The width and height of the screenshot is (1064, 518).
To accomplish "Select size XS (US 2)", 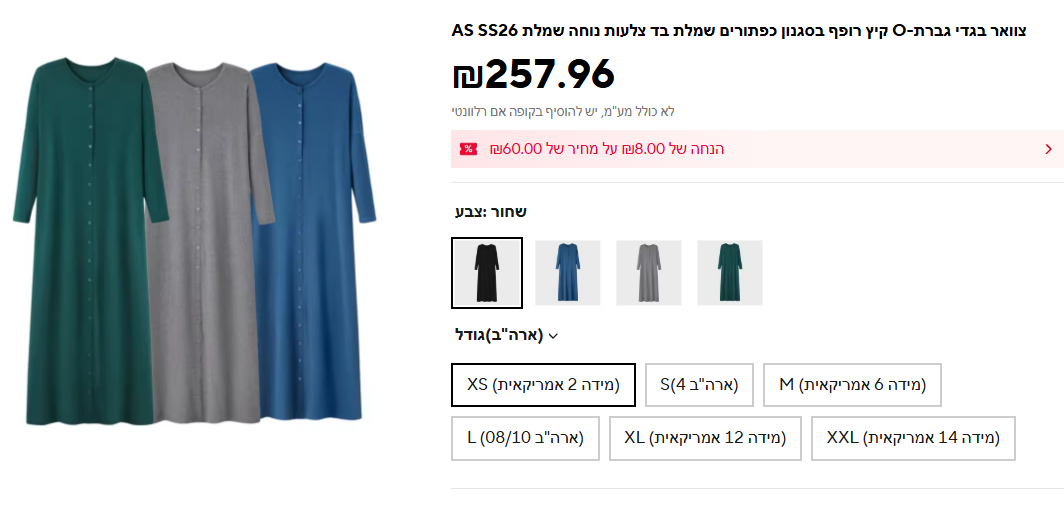I will click(543, 385).
